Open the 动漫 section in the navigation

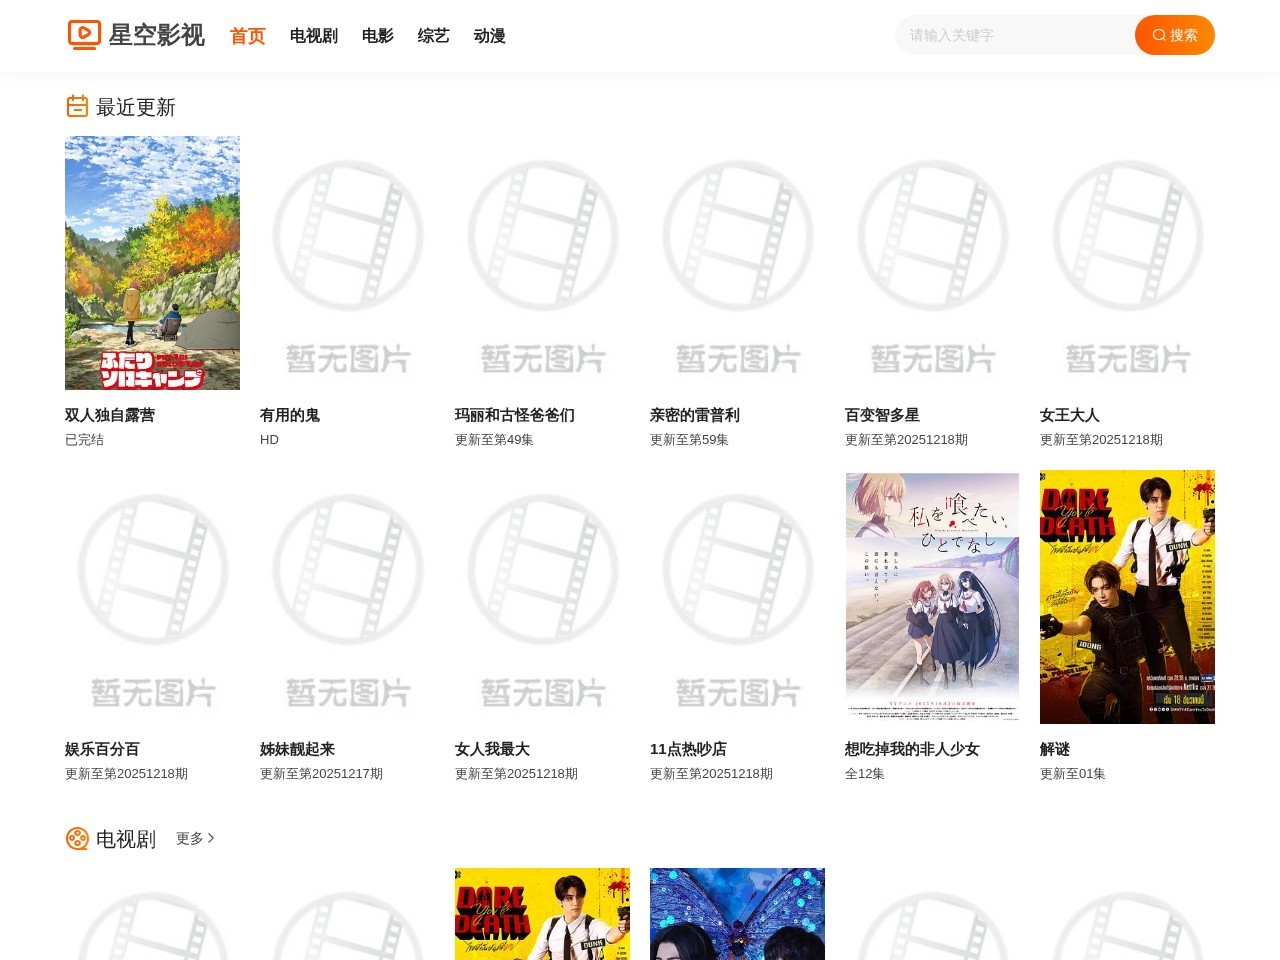pyautogui.click(x=489, y=35)
